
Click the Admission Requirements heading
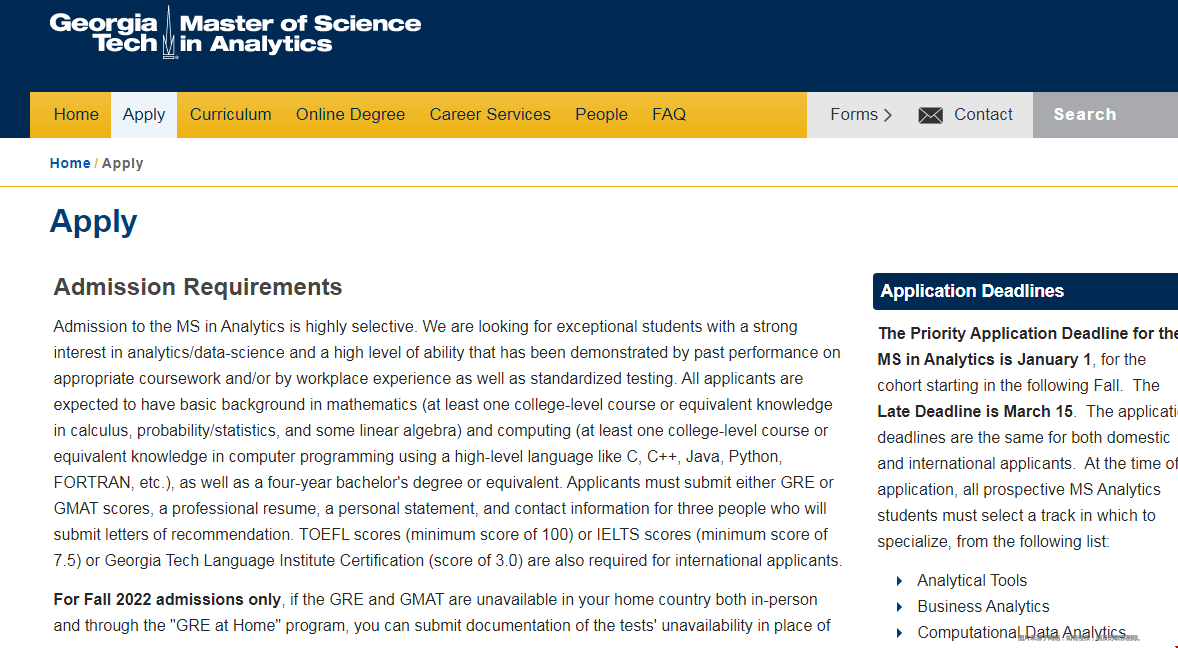coord(198,287)
